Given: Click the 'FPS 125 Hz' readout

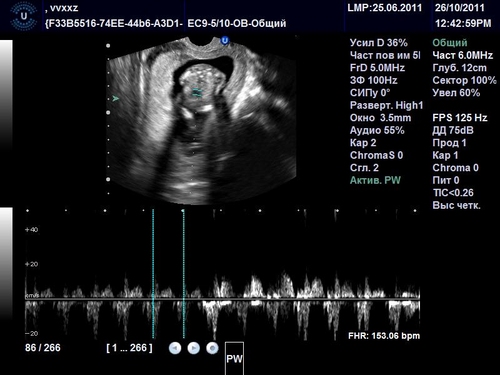Looking at the screenshot, I should [460, 118].
